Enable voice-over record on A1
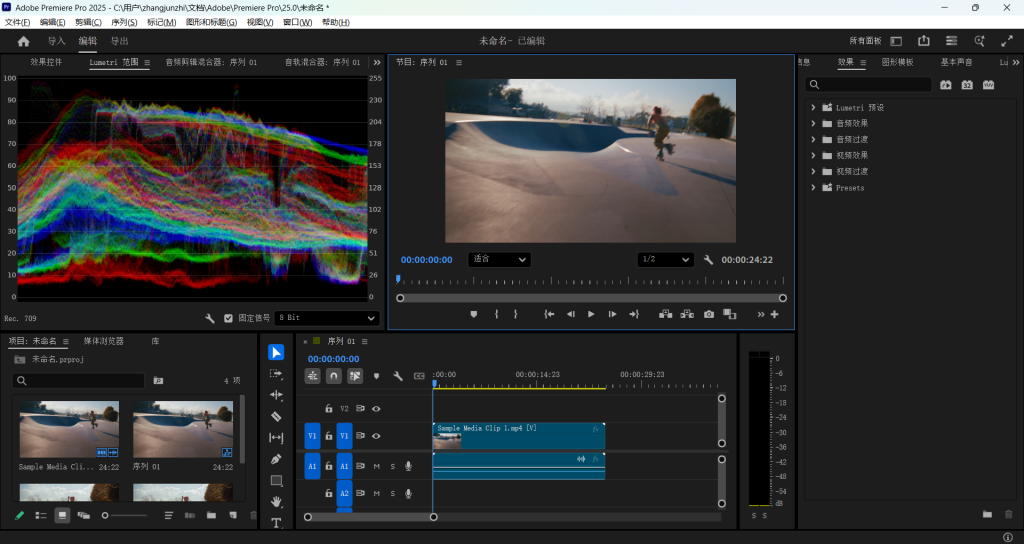 click(x=408, y=466)
